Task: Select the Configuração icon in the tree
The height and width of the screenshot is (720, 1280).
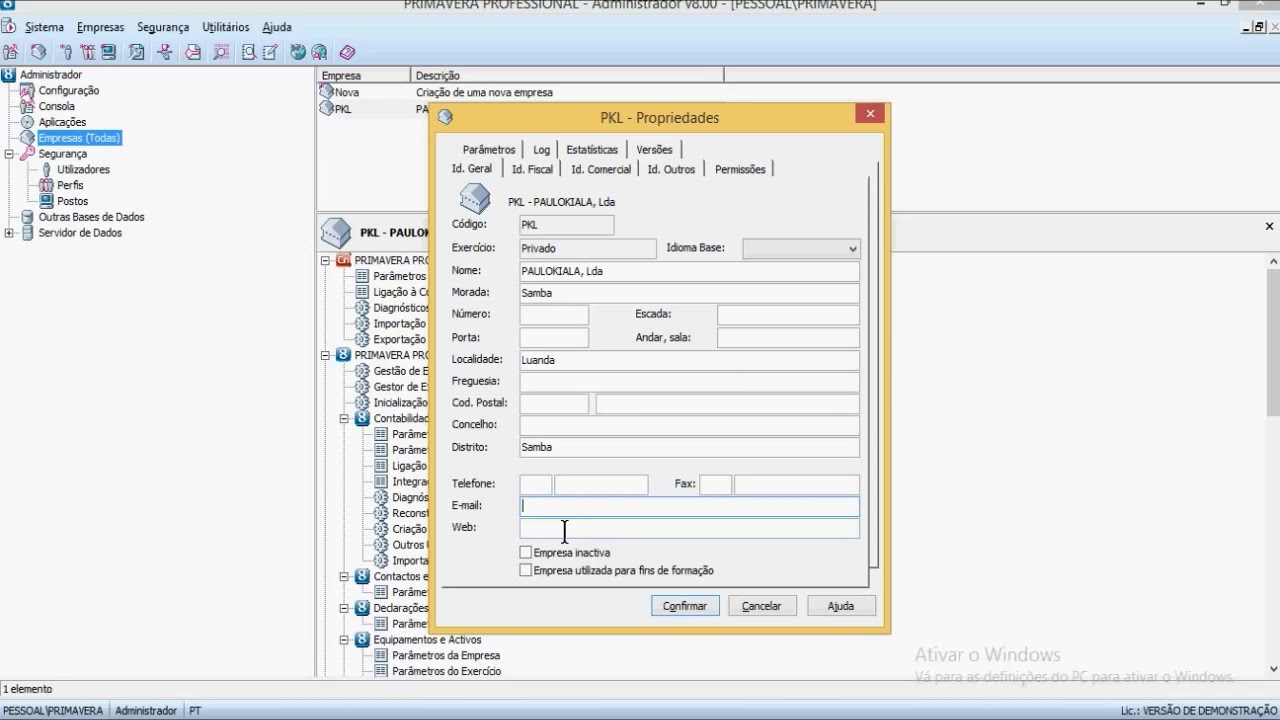Action: coord(27,90)
